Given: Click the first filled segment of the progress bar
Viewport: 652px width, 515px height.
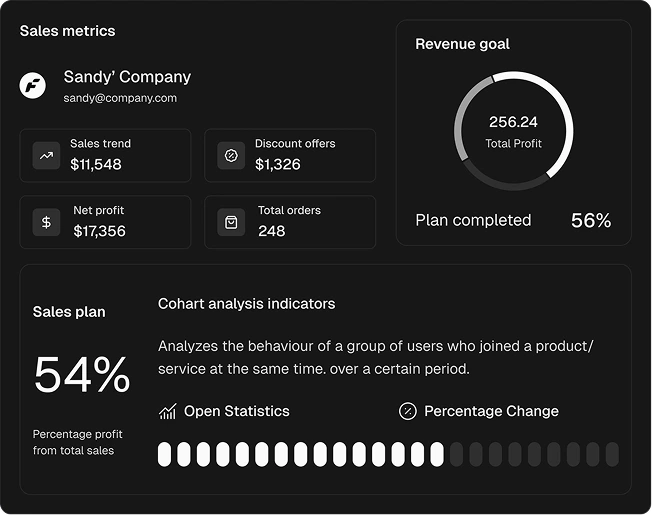Looking at the screenshot, I should 164,454.
